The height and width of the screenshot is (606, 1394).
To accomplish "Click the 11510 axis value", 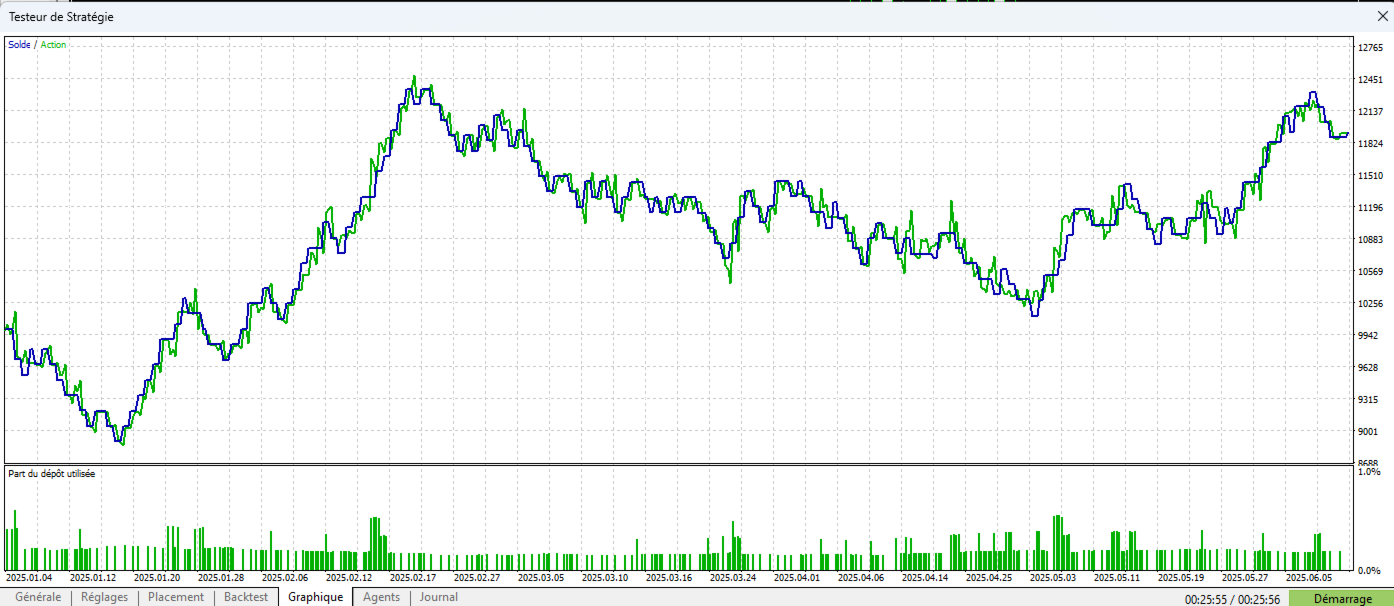I will (x=1370, y=175).
